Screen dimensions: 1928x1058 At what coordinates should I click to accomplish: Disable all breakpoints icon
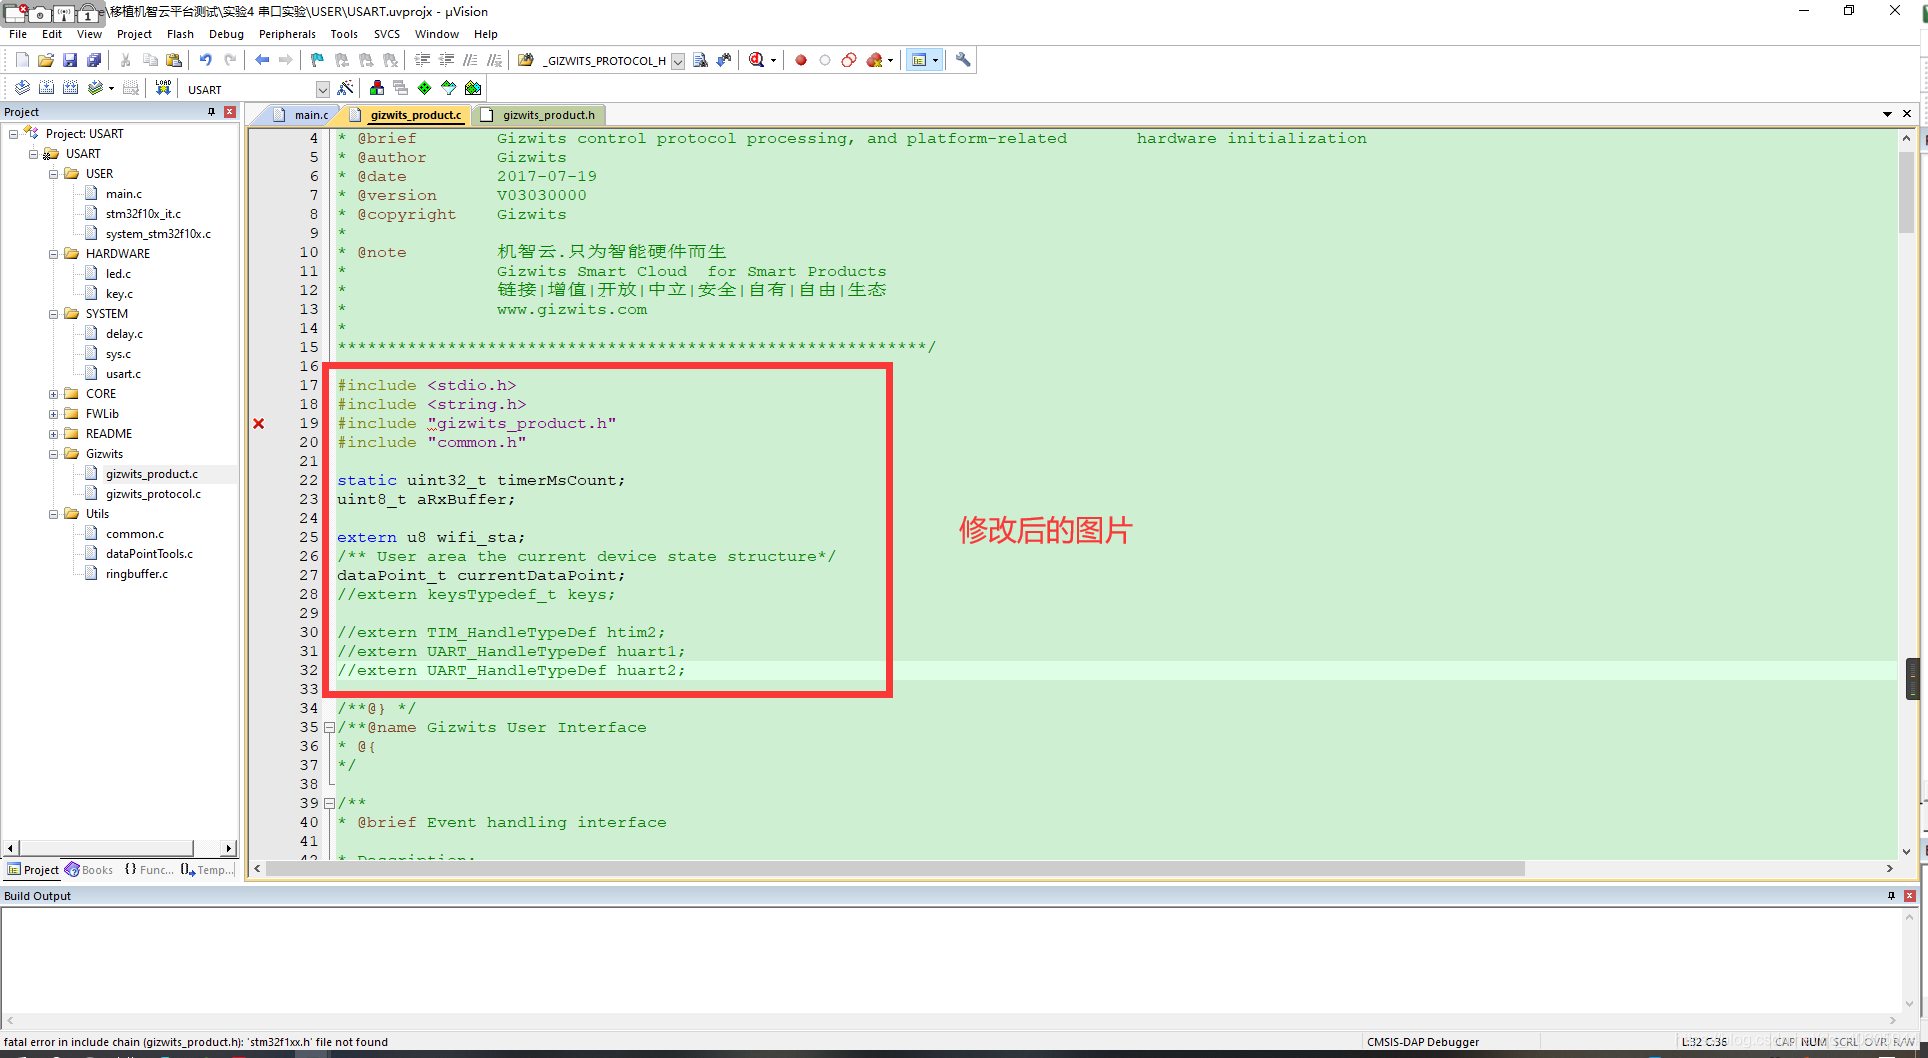point(849,60)
